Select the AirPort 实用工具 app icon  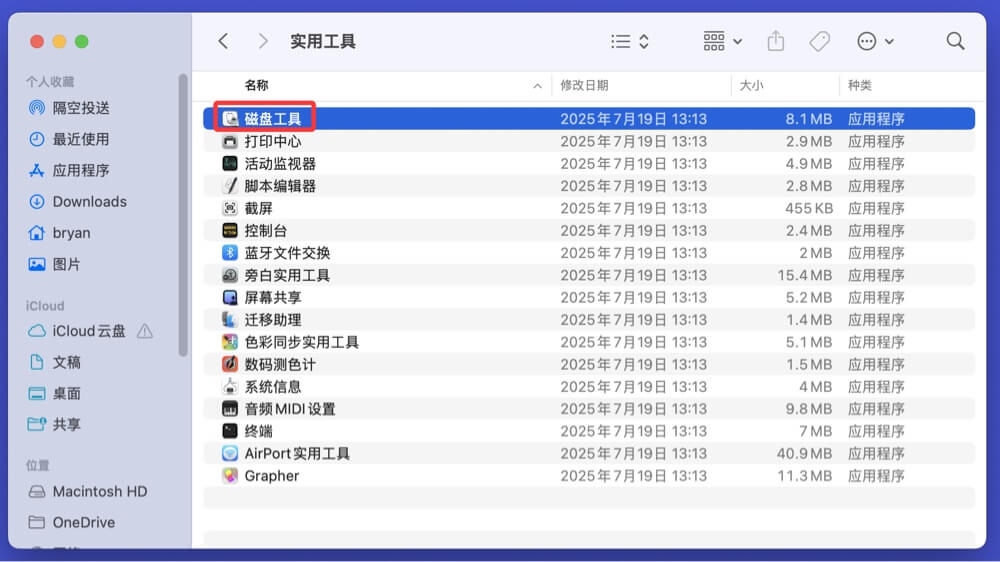230,454
